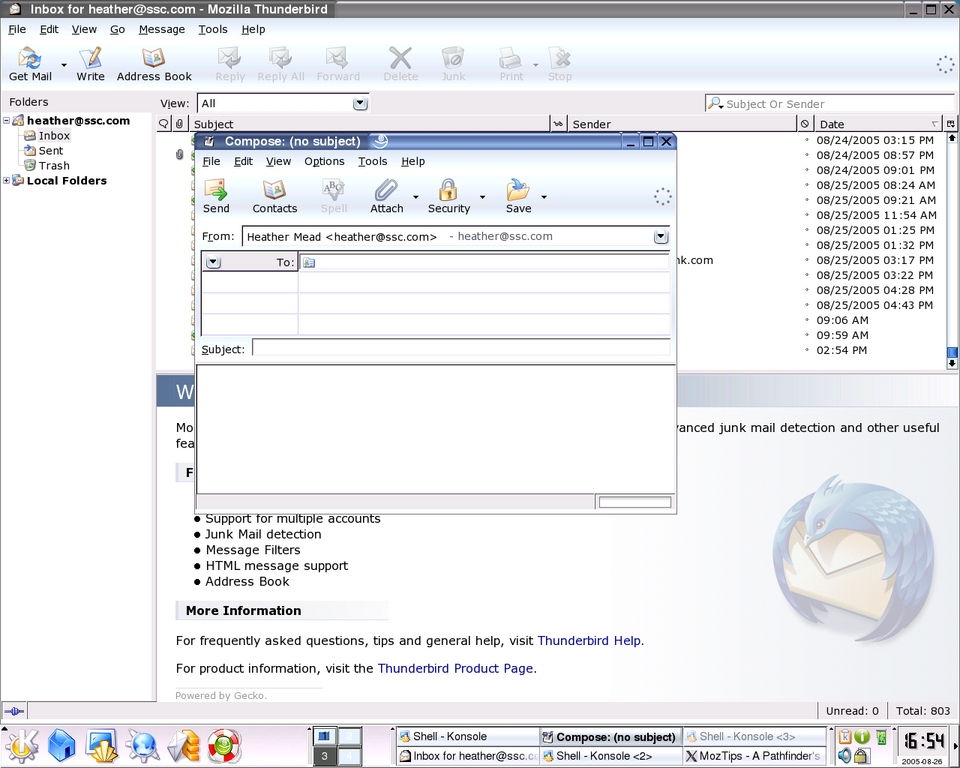The width and height of the screenshot is (960, 768).
Task: Select the Sent folder
Action: [50, 151]
